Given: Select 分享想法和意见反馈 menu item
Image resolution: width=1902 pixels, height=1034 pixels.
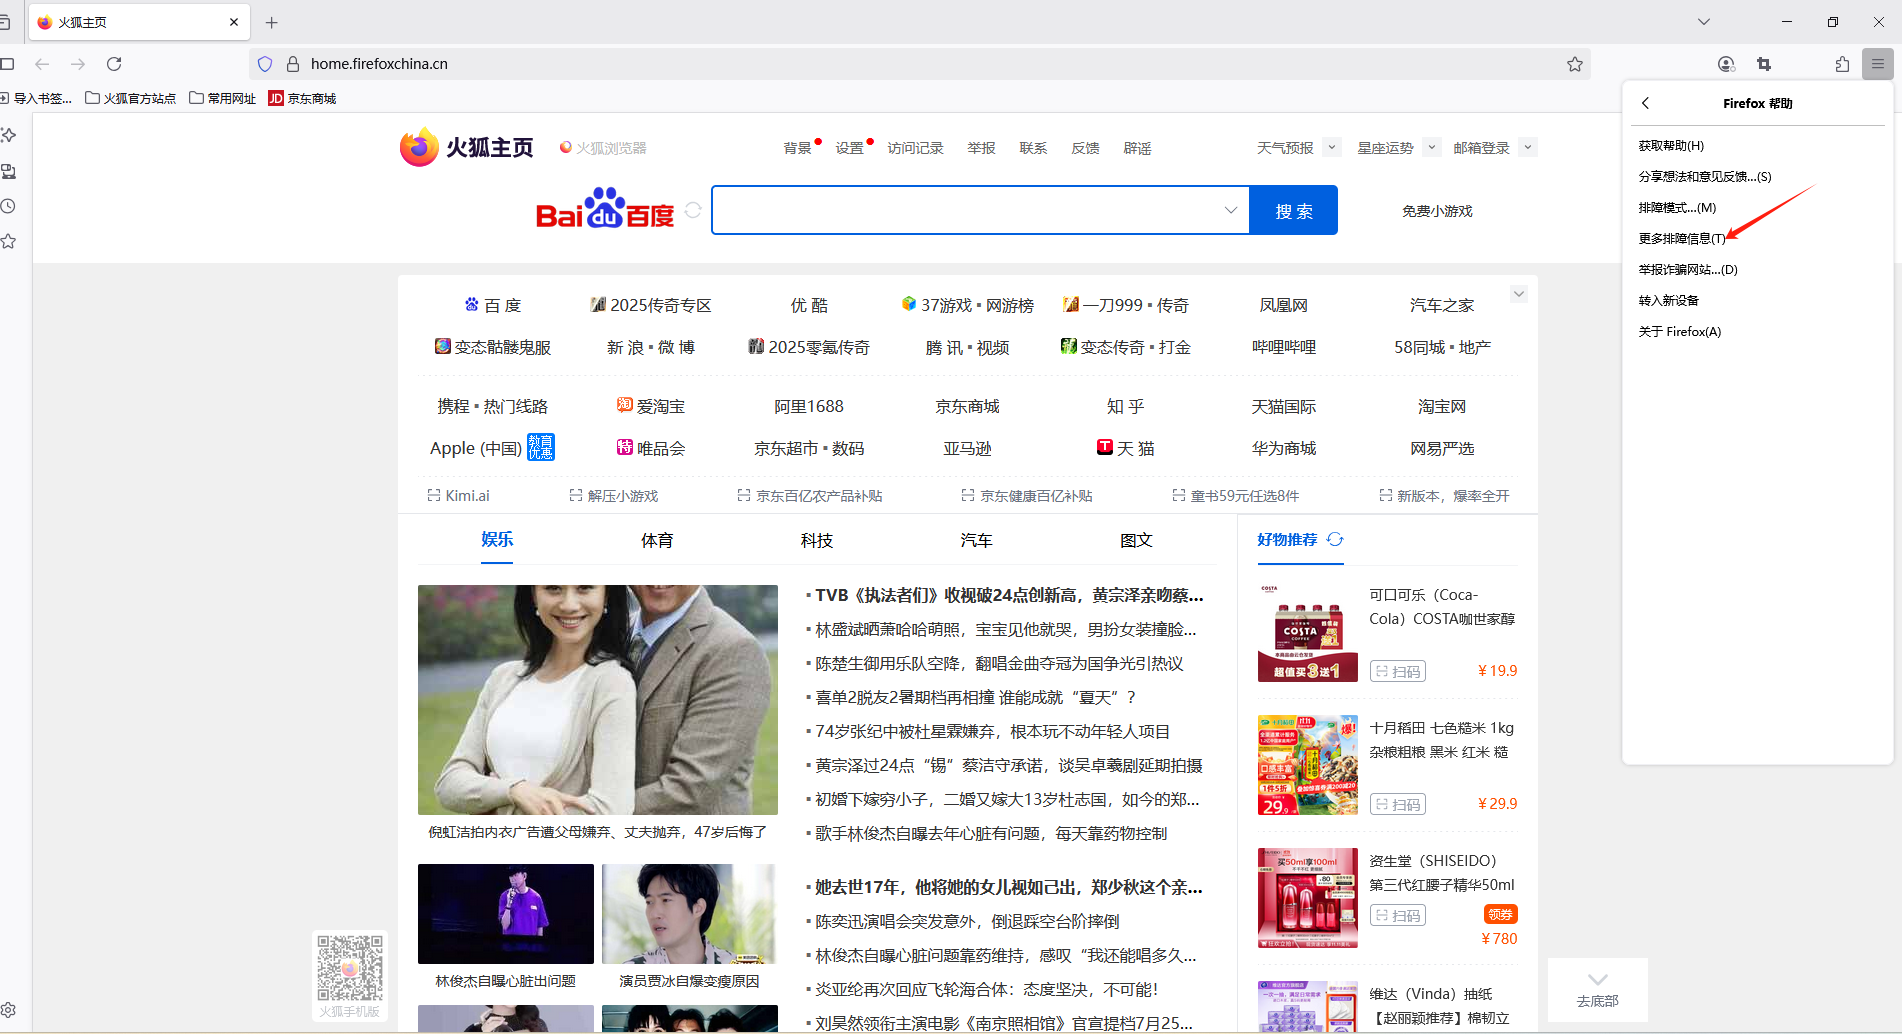Looking at the screenshot, I should (1758, 177).
